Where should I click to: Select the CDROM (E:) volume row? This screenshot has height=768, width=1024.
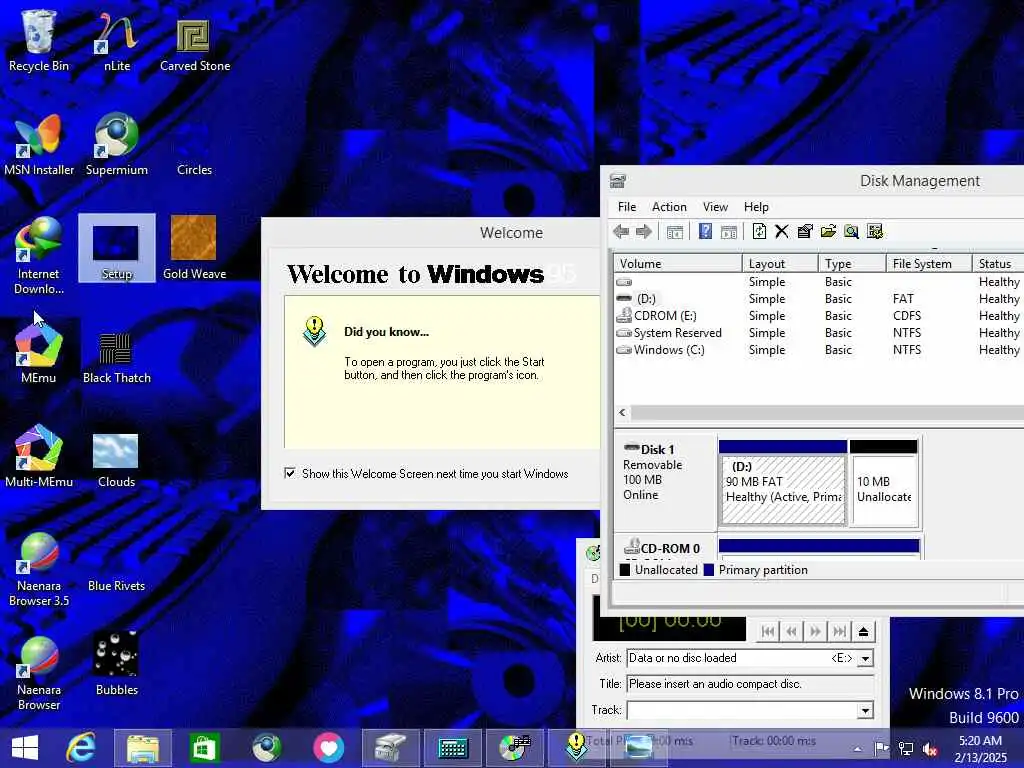click(819, 316)
